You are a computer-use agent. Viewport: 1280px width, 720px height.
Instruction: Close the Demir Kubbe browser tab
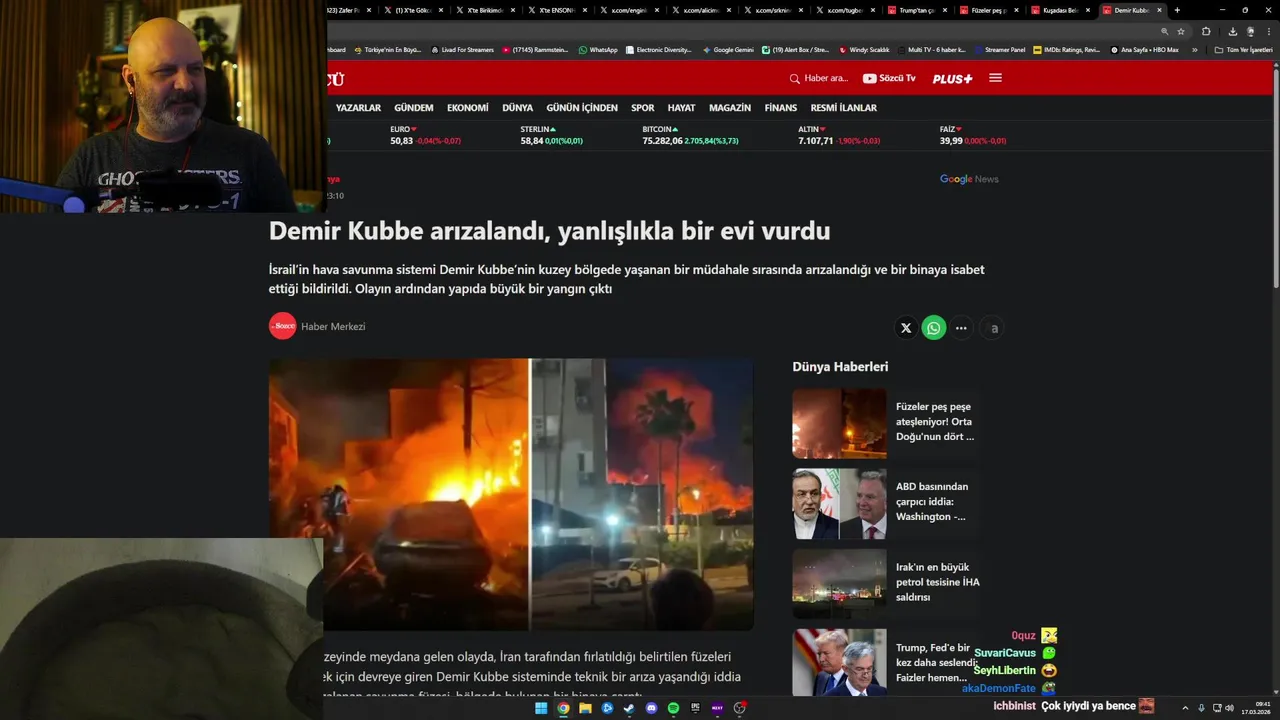(x=1161, y=10)
